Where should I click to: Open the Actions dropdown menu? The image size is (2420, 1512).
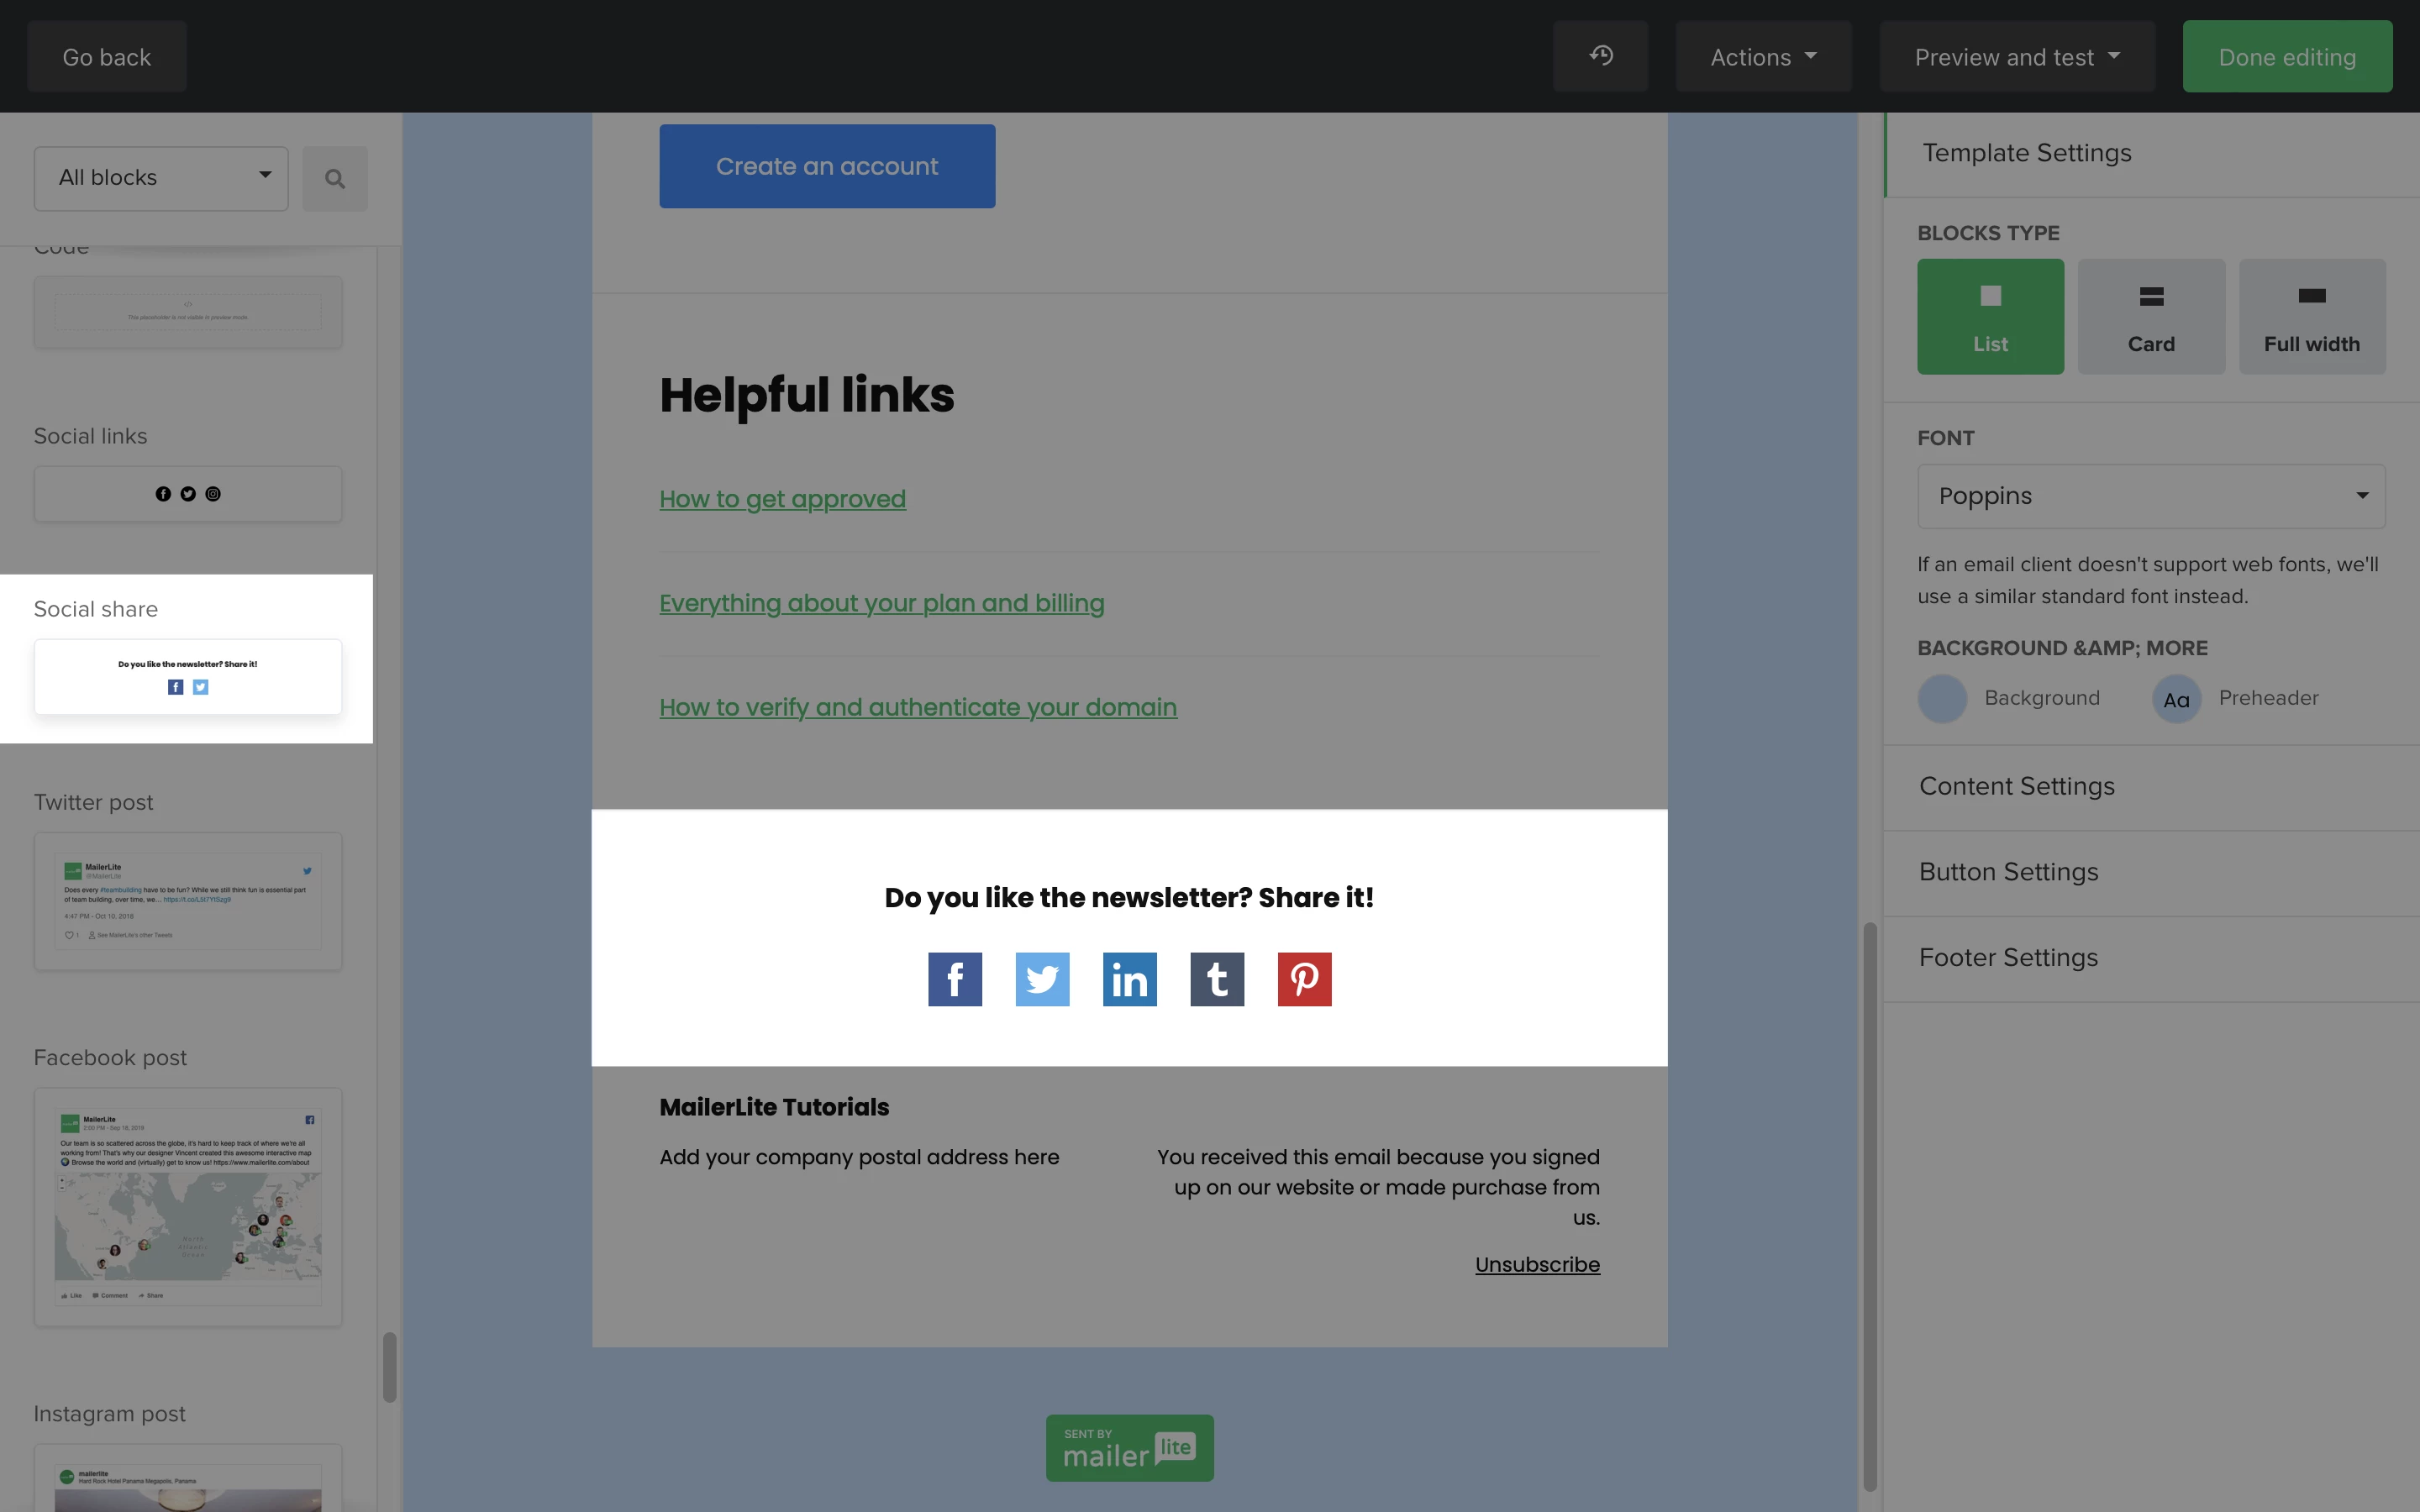coord(1762,57)
